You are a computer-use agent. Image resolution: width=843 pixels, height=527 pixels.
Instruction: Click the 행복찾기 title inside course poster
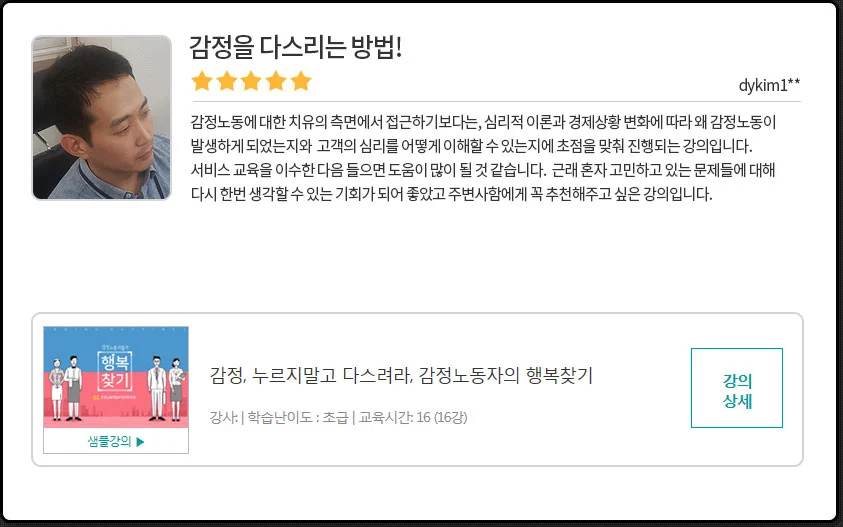click(x=115, y=371)
